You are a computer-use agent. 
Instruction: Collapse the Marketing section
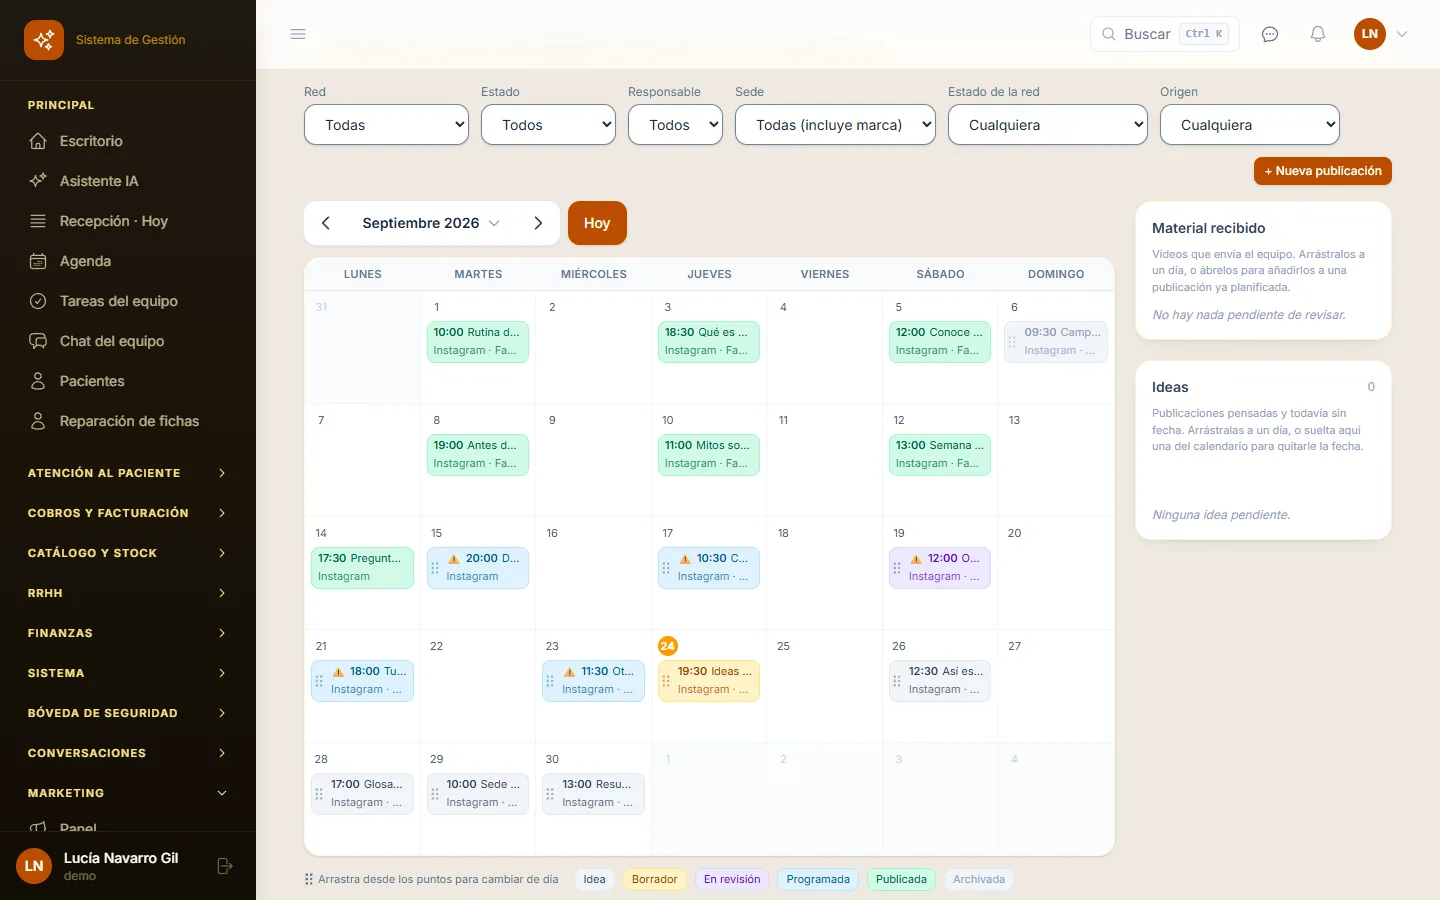[128, 793]
